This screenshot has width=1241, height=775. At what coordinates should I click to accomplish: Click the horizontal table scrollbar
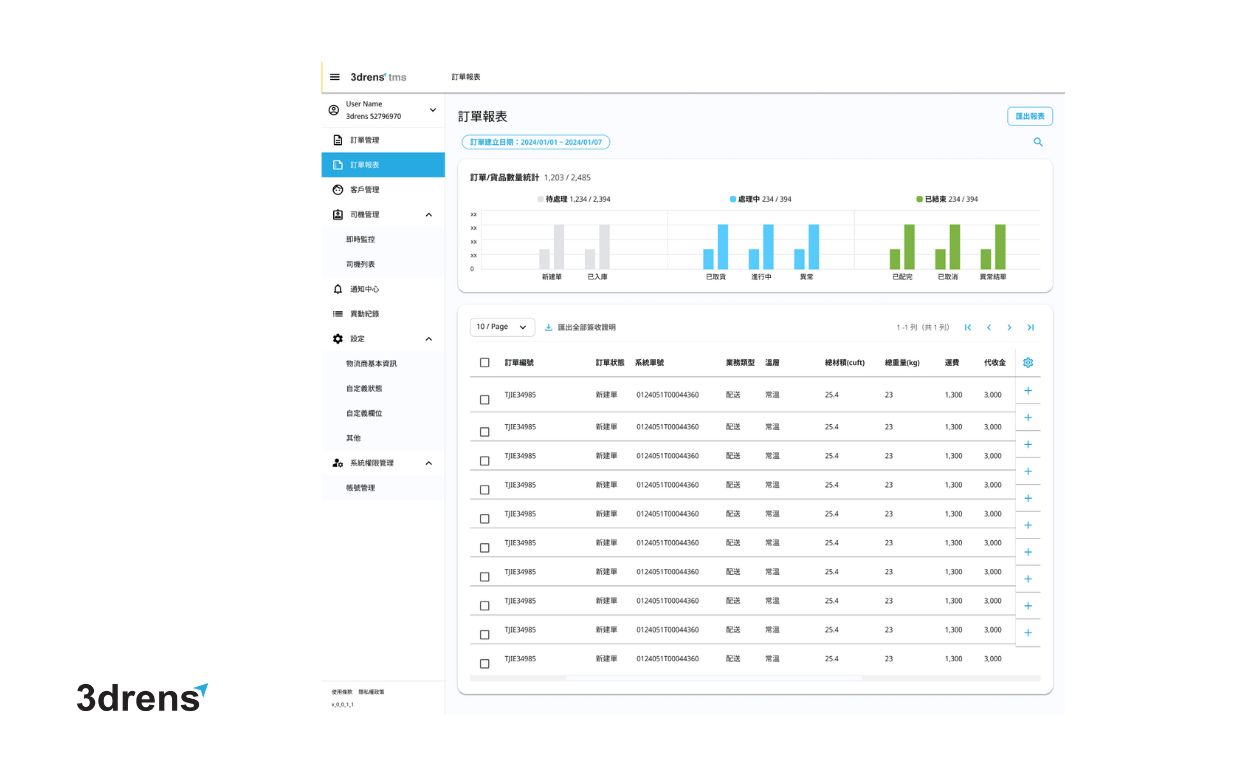(713, 678)
